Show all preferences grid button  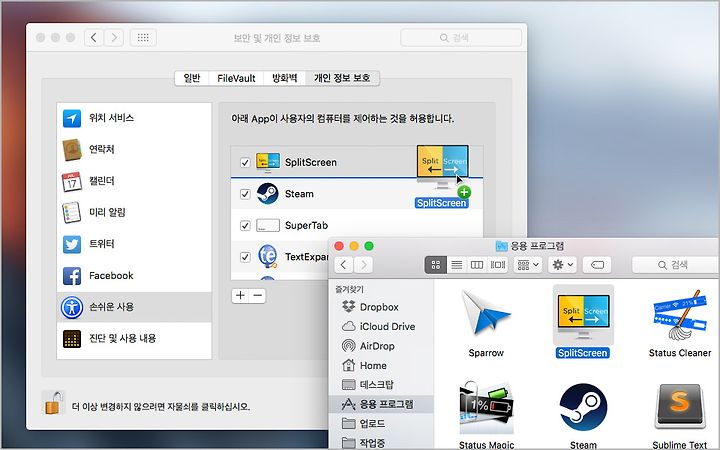pyautogui.click(x=143, y=38)
